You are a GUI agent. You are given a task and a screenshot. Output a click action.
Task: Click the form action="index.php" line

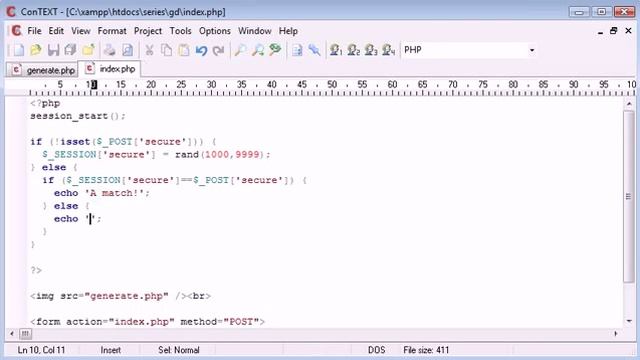pos(147,322)
